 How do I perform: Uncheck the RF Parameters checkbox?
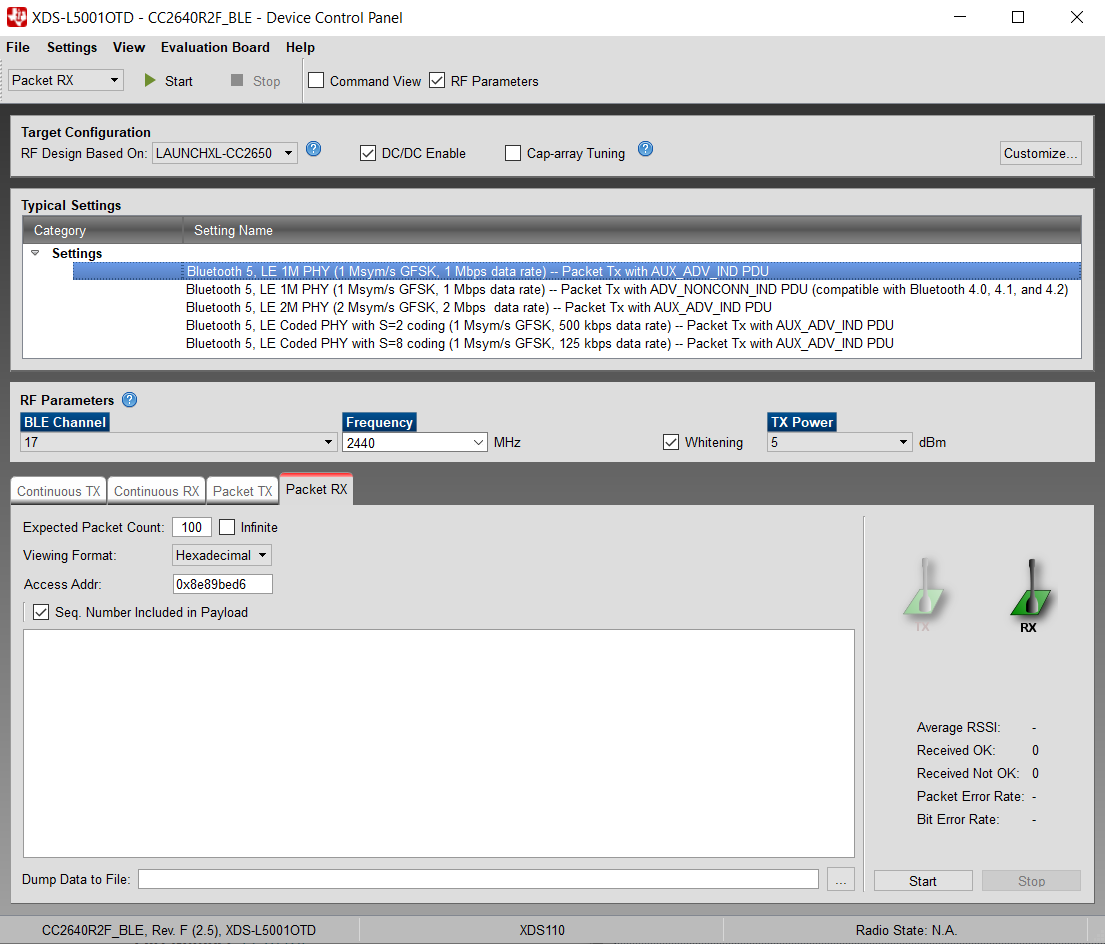(437, 80)
